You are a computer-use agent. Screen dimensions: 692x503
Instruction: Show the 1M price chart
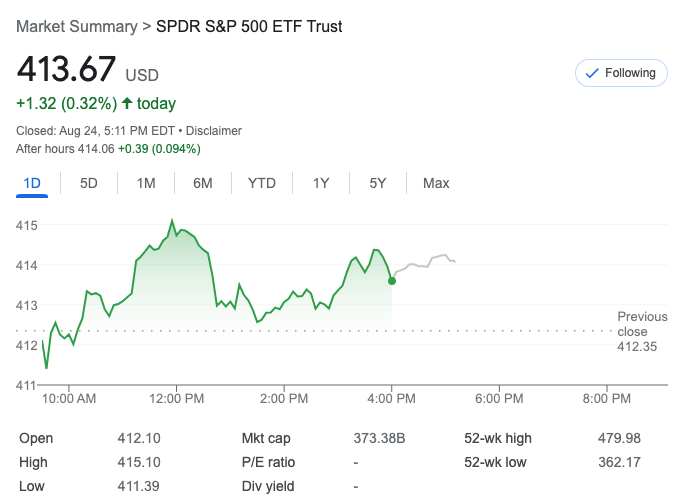point(146,183)
